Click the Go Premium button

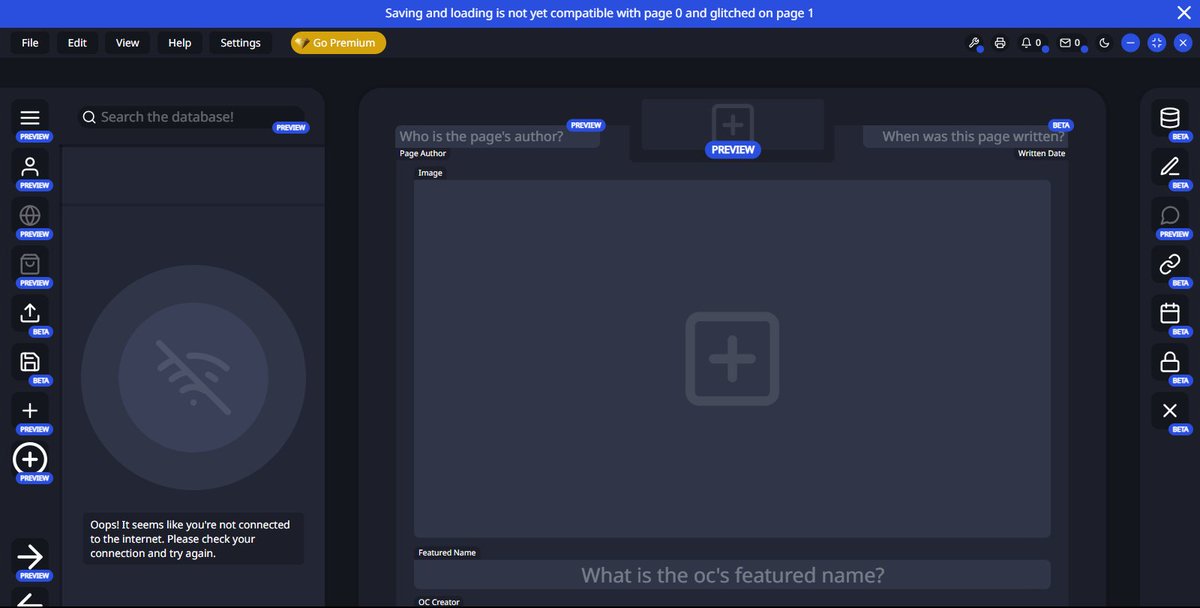[x=338, y=43]
